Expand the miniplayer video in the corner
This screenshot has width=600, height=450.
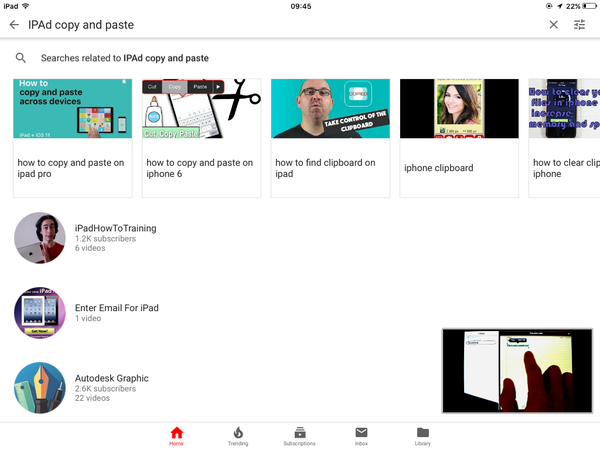click(x=517, y=370)
